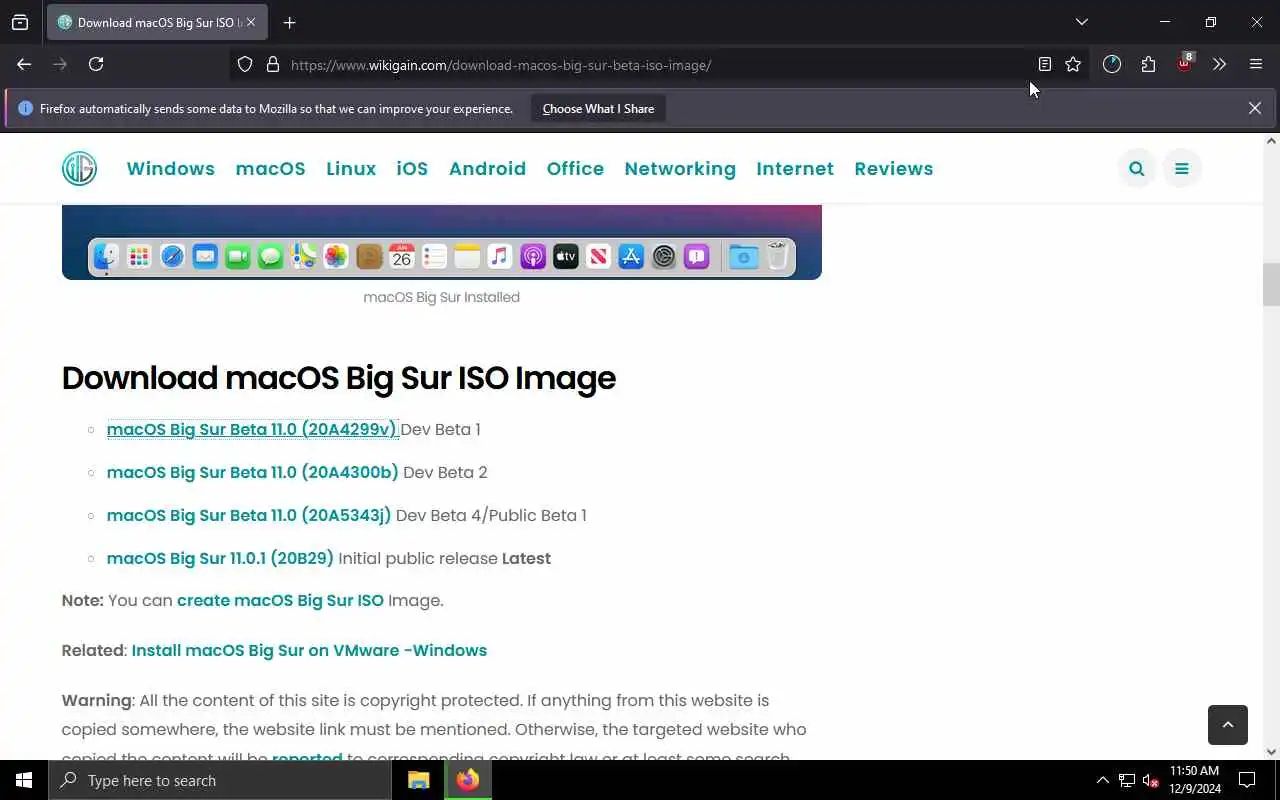The height and width of the screenshot is (800, 1280).
Task: Click the uBlock Origin extension icon
Action: click(1185, 64)
